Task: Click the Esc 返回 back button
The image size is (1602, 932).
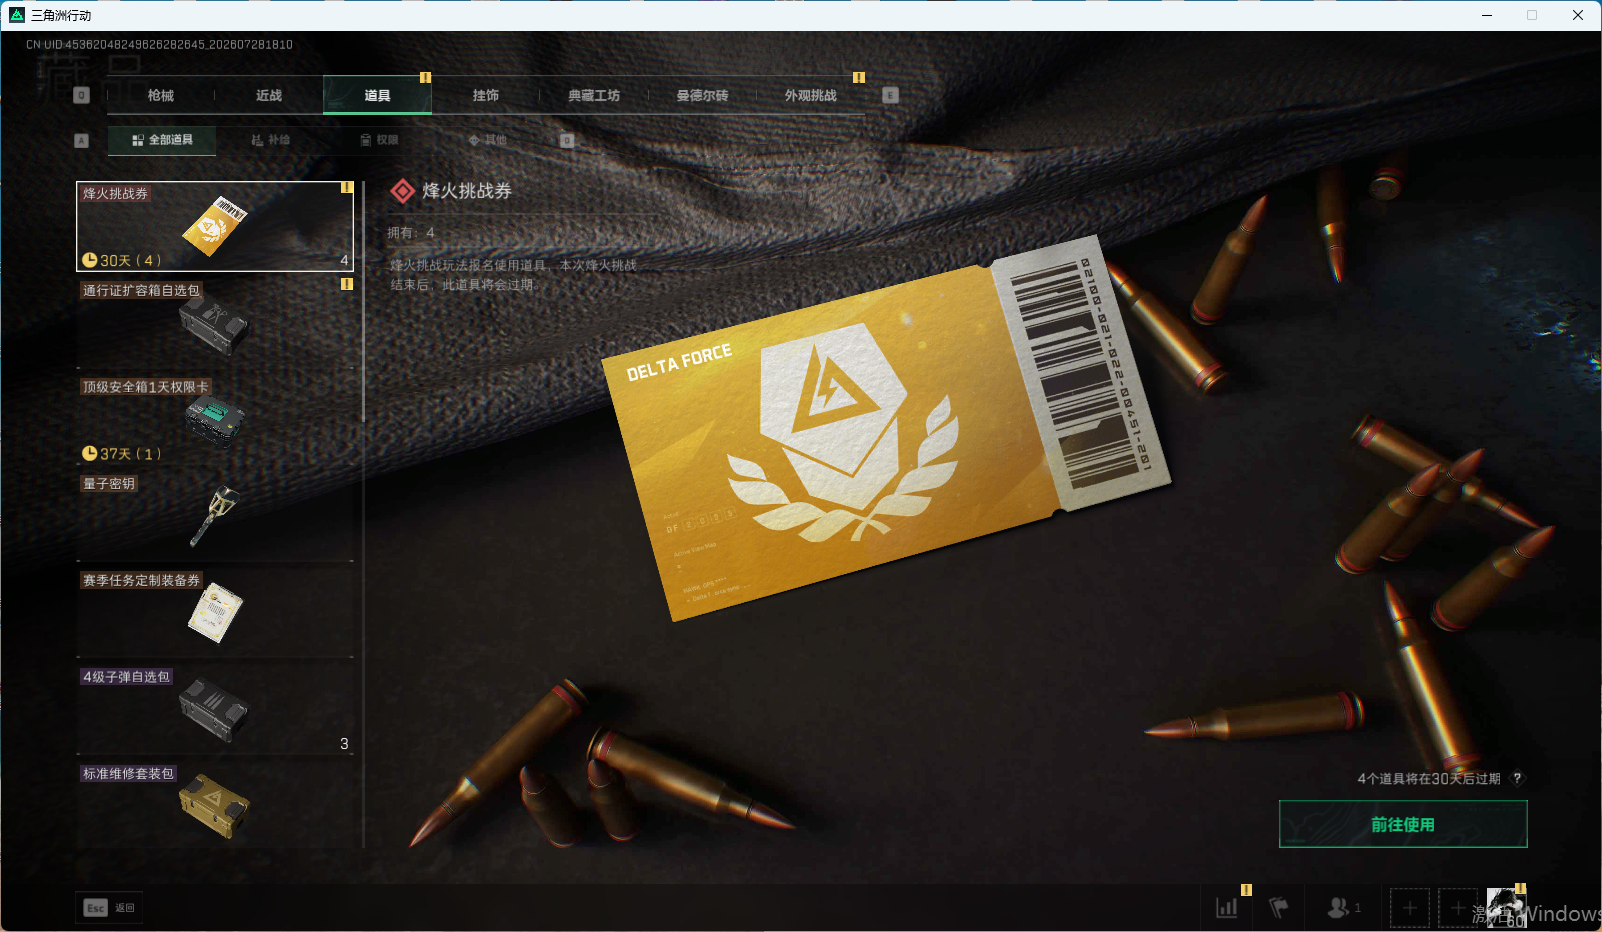Action: click(109, 907)
